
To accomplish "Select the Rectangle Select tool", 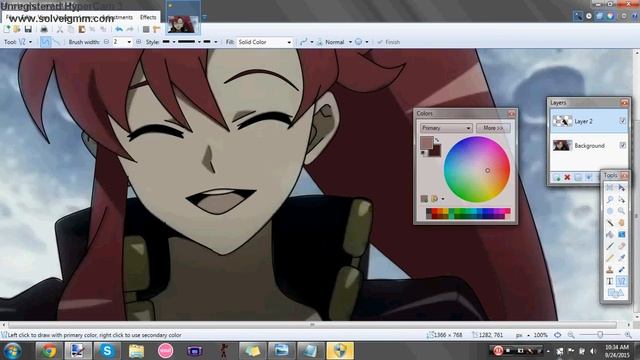I will [610, 187].
